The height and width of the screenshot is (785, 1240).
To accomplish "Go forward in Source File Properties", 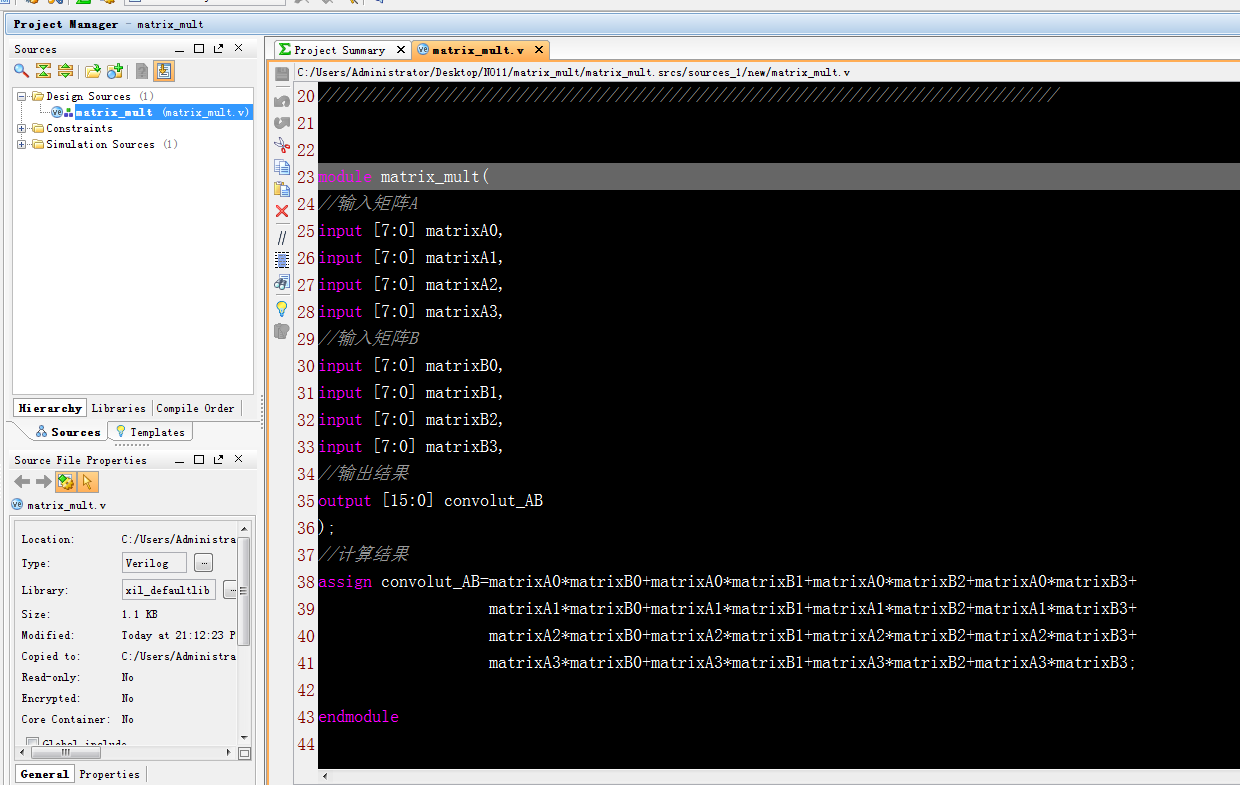I will pyautogui.click(x=43, y=482).
